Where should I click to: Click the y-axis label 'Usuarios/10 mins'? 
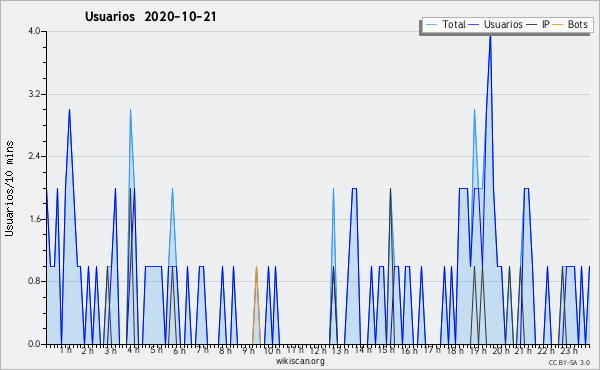tap(10, 189)
